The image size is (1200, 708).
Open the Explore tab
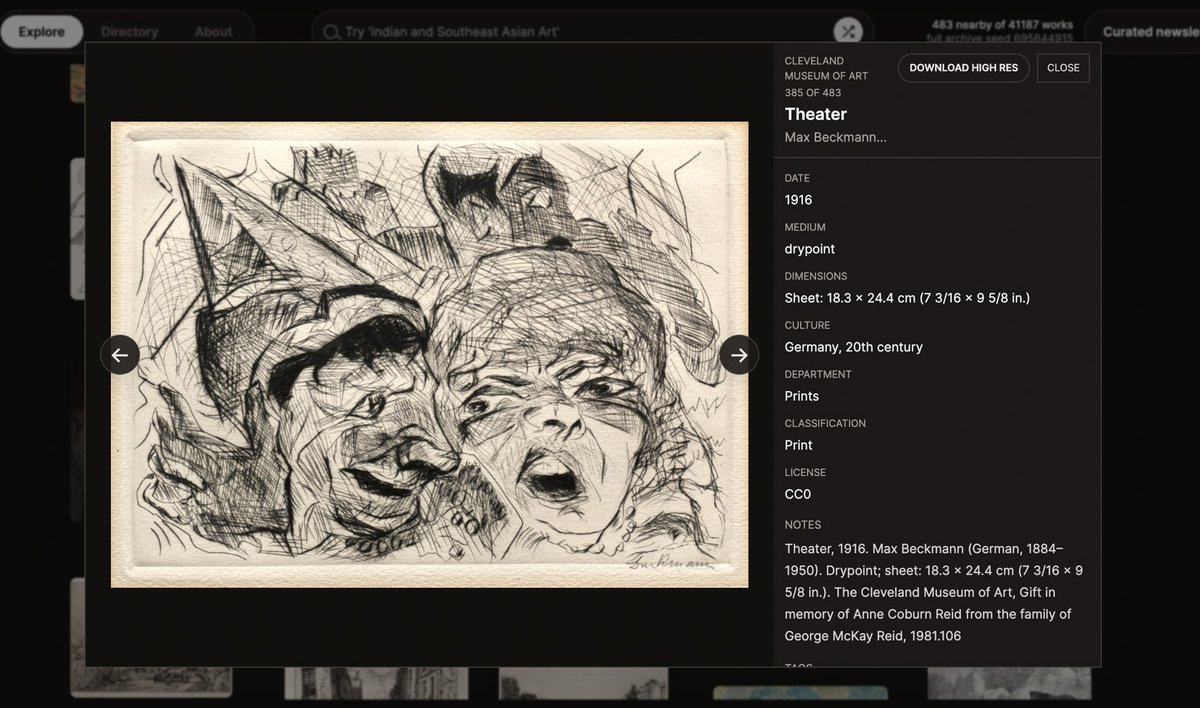pos(41,32)
